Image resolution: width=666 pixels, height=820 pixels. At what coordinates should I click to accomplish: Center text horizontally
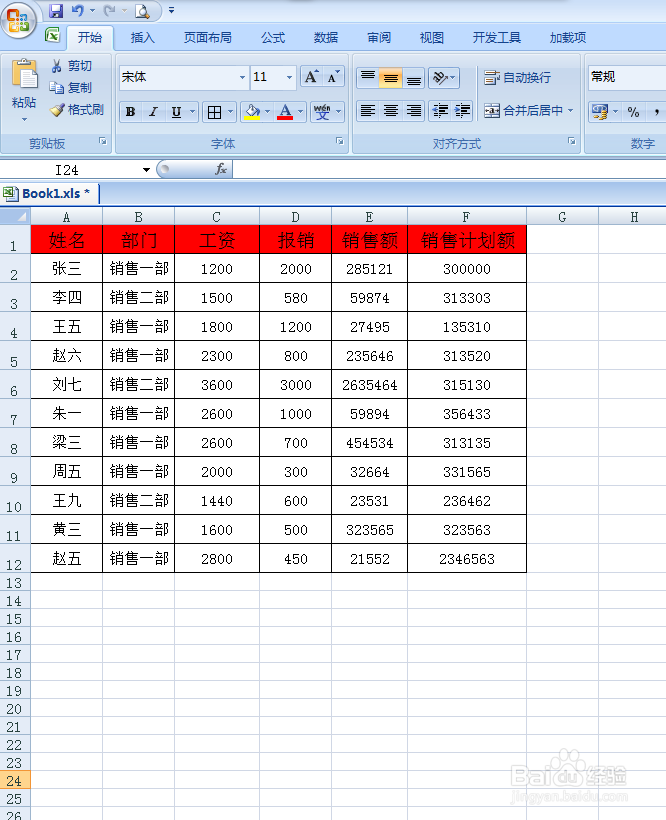point(391,110)
